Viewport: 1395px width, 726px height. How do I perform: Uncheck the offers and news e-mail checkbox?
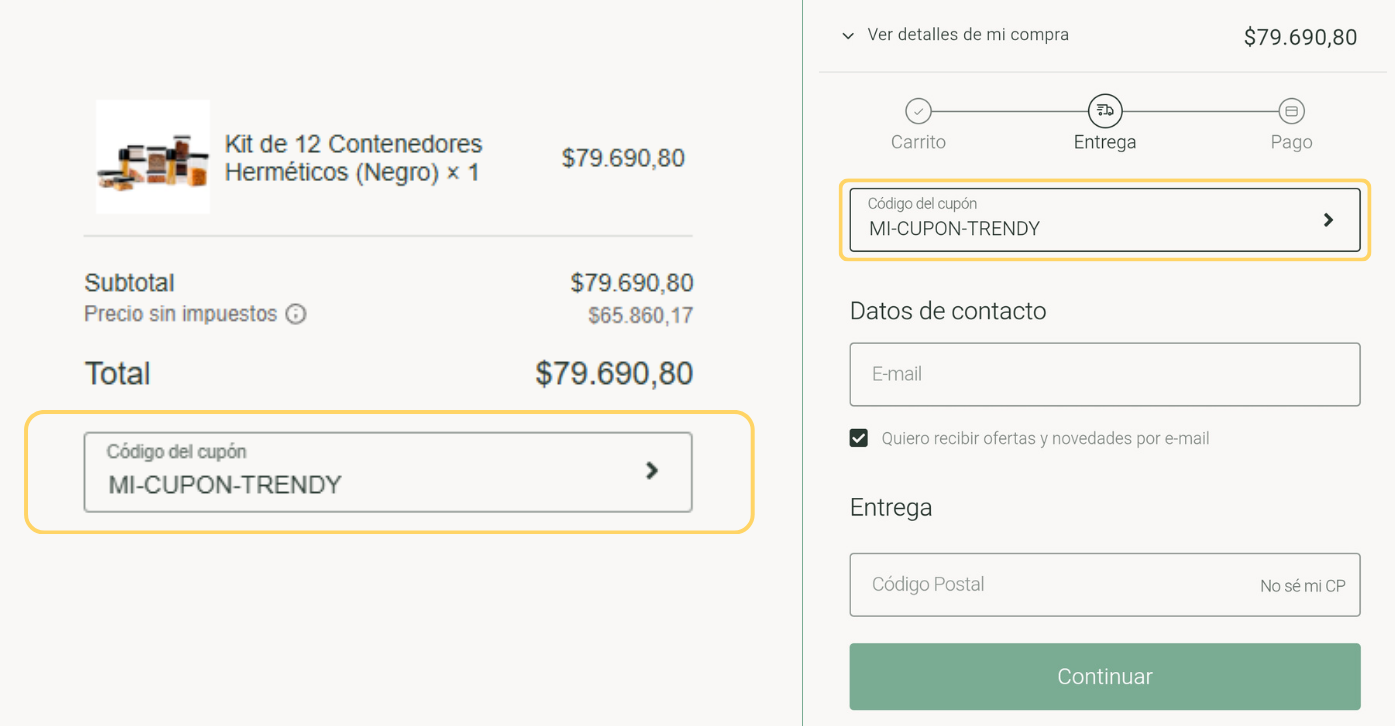pyautogui.click(x=859, y=438)
